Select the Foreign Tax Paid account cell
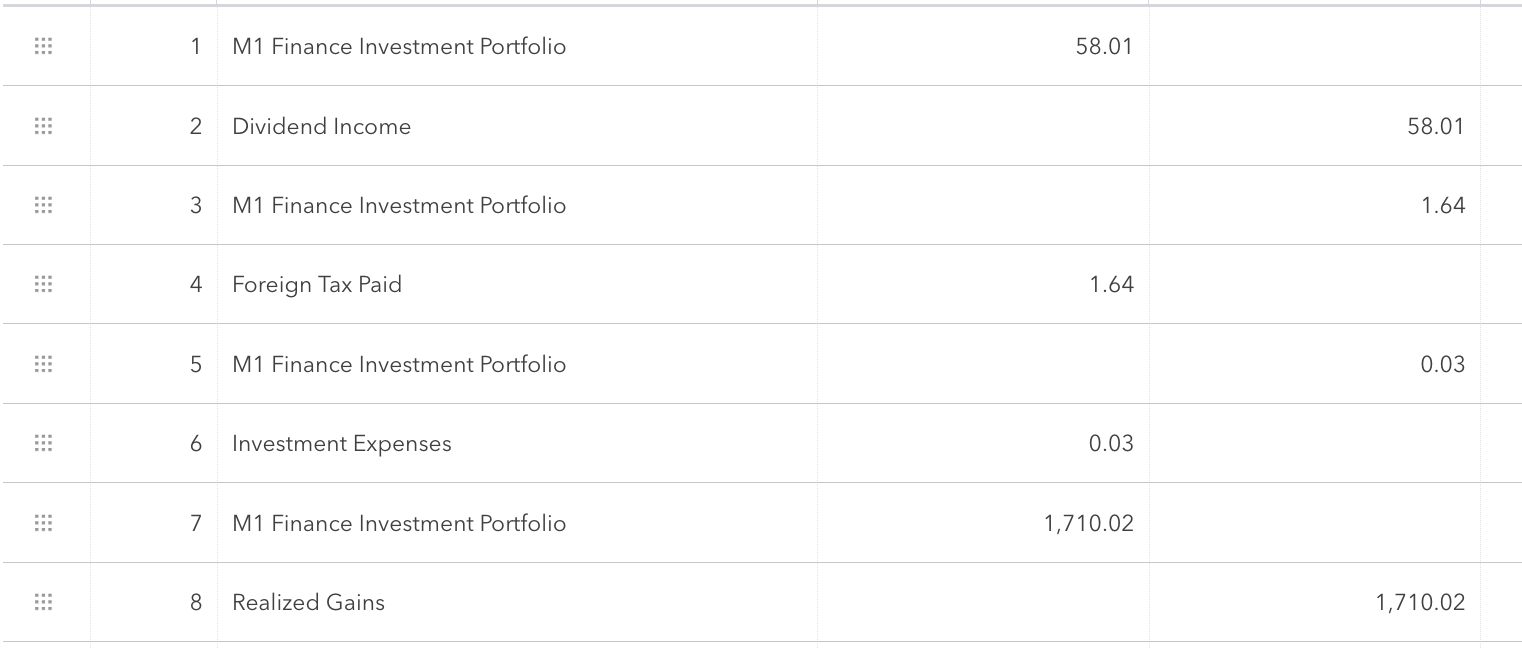This screenshot has height=648, width=1522. click(317, 284)
